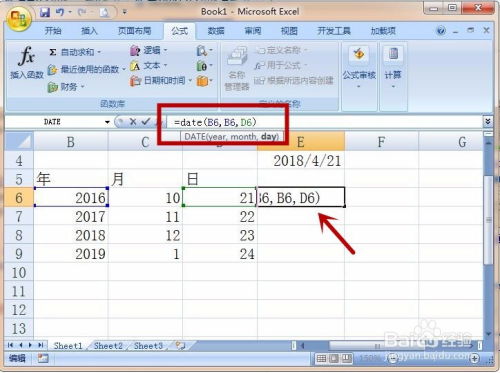Viewport: 500px width, 373px height.
Task: Click Create from Selection (根据所选内容创建)
Action: (294, 80)
